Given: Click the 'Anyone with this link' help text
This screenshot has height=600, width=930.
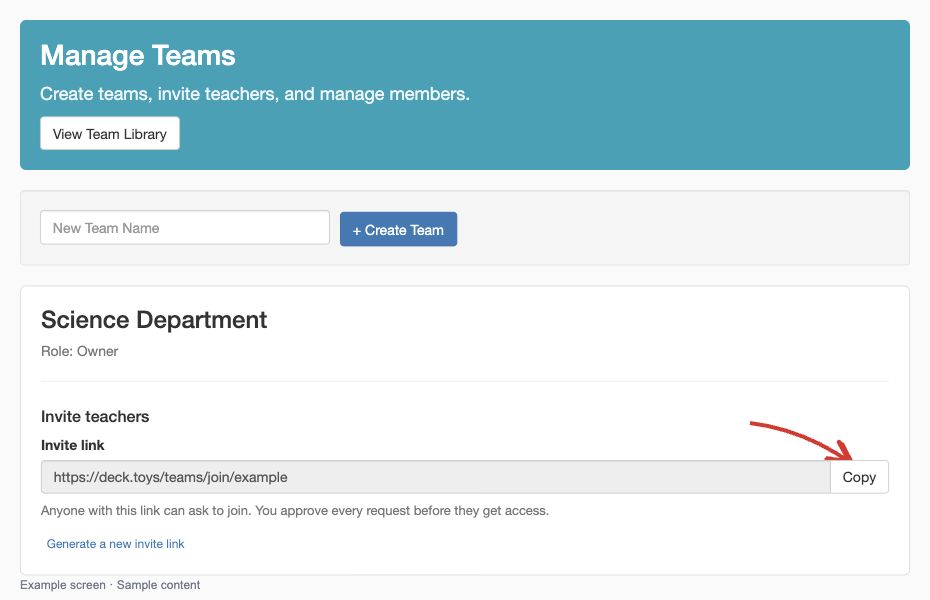Looking at the screenshot, I should tap(295, 510).
